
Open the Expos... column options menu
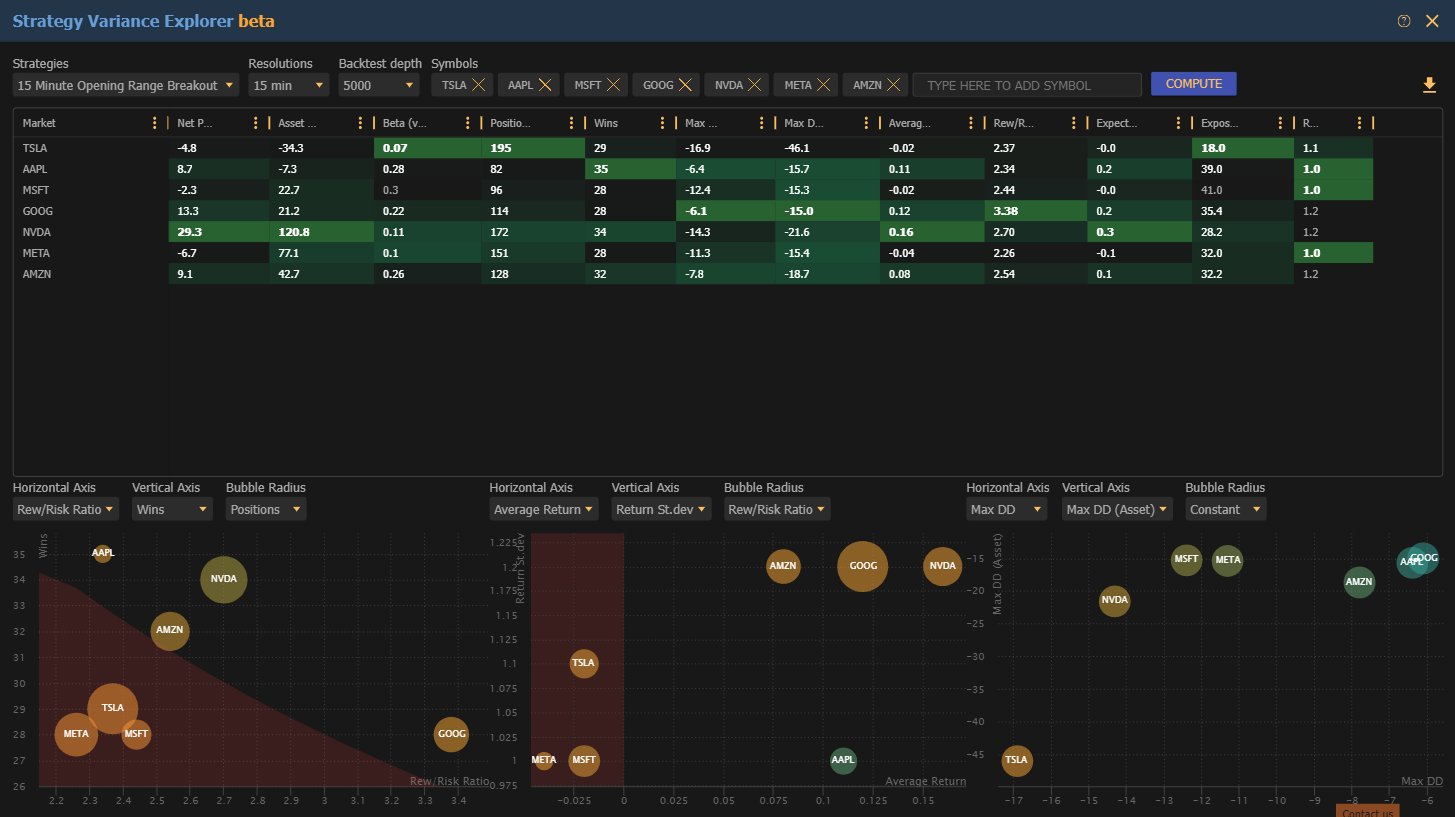(1279, 123)
